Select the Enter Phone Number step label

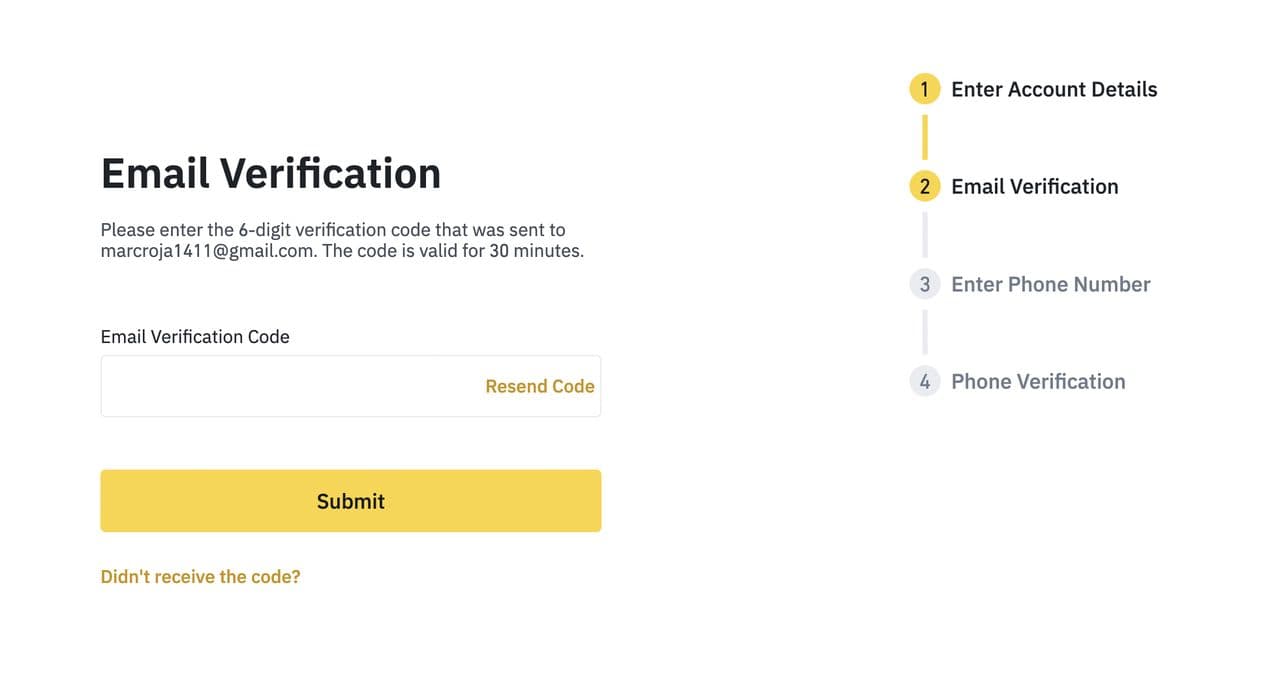[1050, 284]
